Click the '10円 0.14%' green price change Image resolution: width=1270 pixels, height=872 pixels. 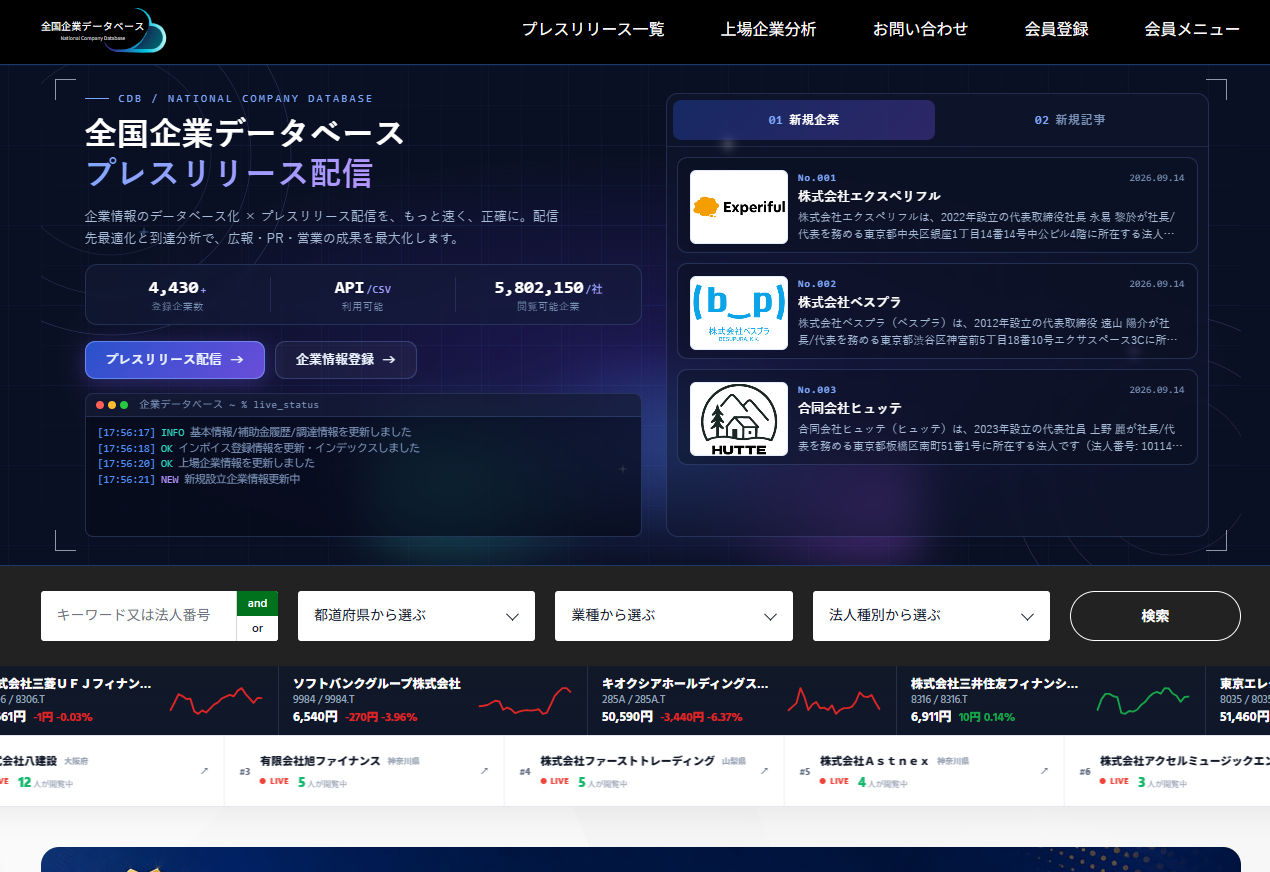pos(986,717)
